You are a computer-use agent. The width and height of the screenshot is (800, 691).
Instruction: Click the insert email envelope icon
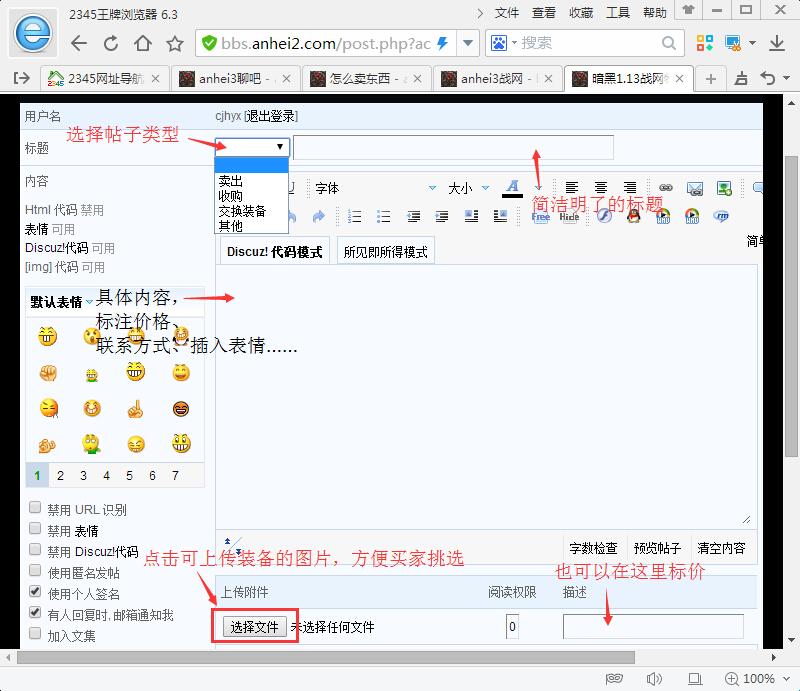[695, 188]
